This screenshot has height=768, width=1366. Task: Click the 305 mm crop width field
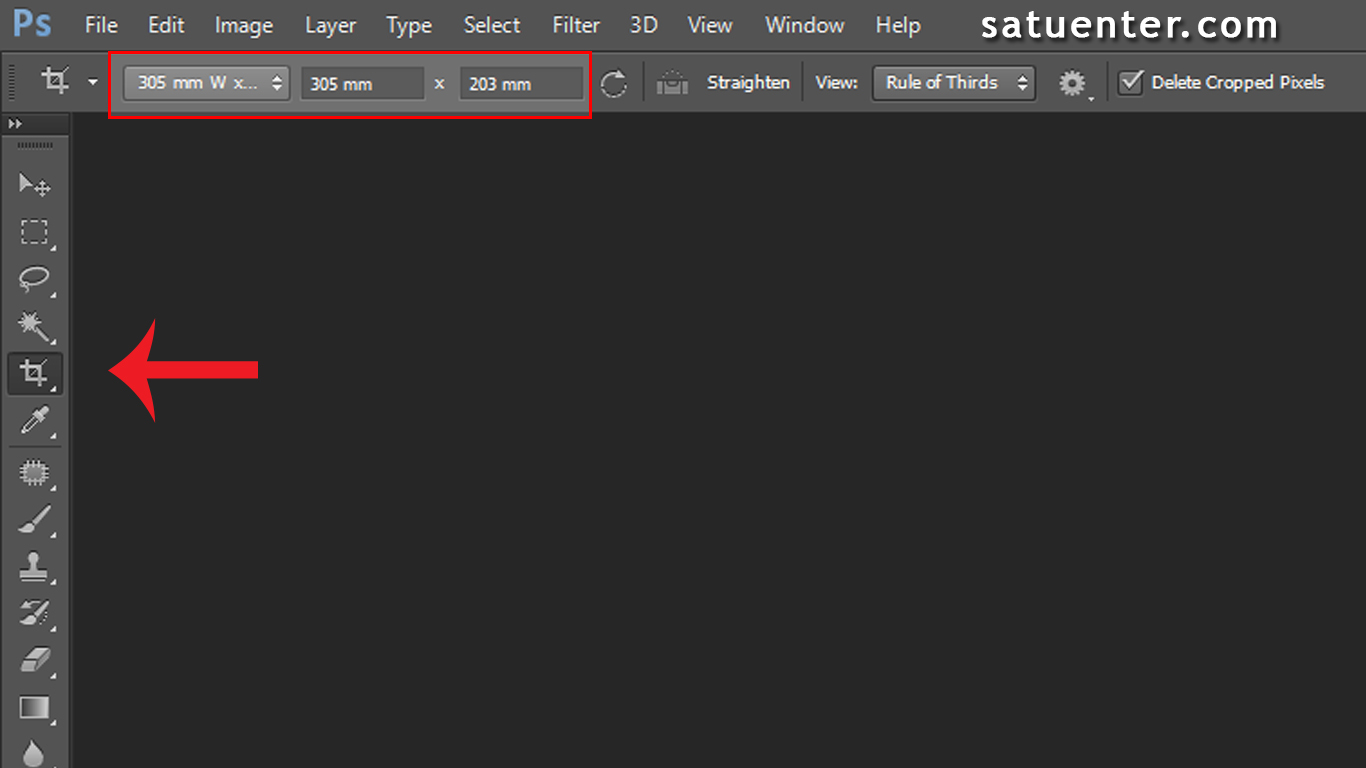[x=363, y=84]
